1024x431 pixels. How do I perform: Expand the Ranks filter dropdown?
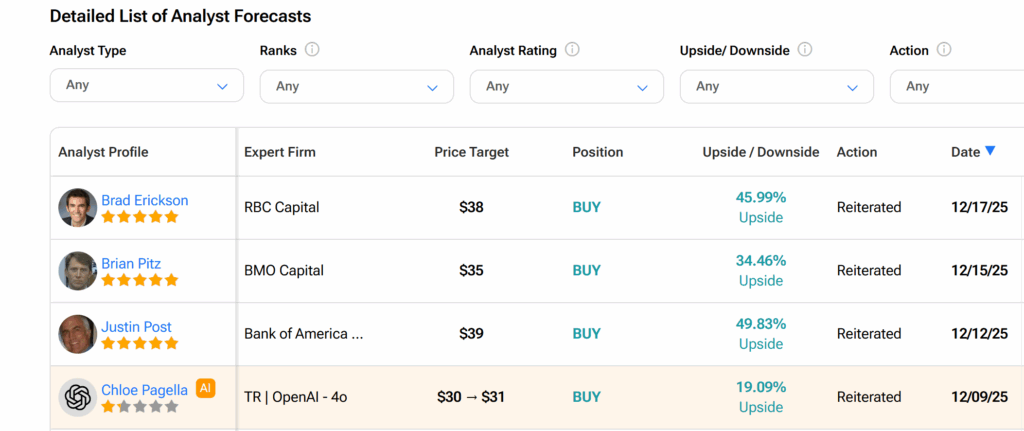tap(357, 86)
